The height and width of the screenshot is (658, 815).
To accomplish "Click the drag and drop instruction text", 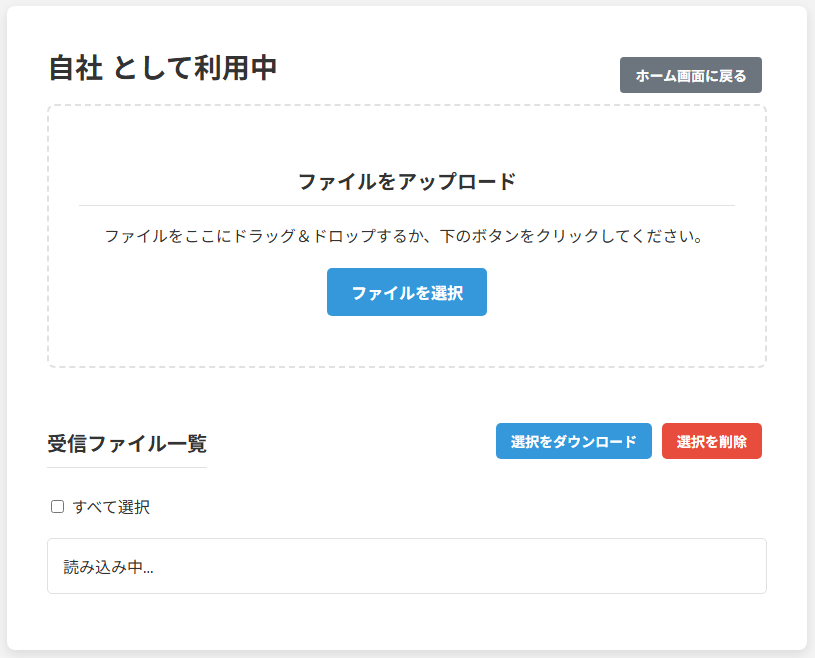I will click(x=407, y=237).
